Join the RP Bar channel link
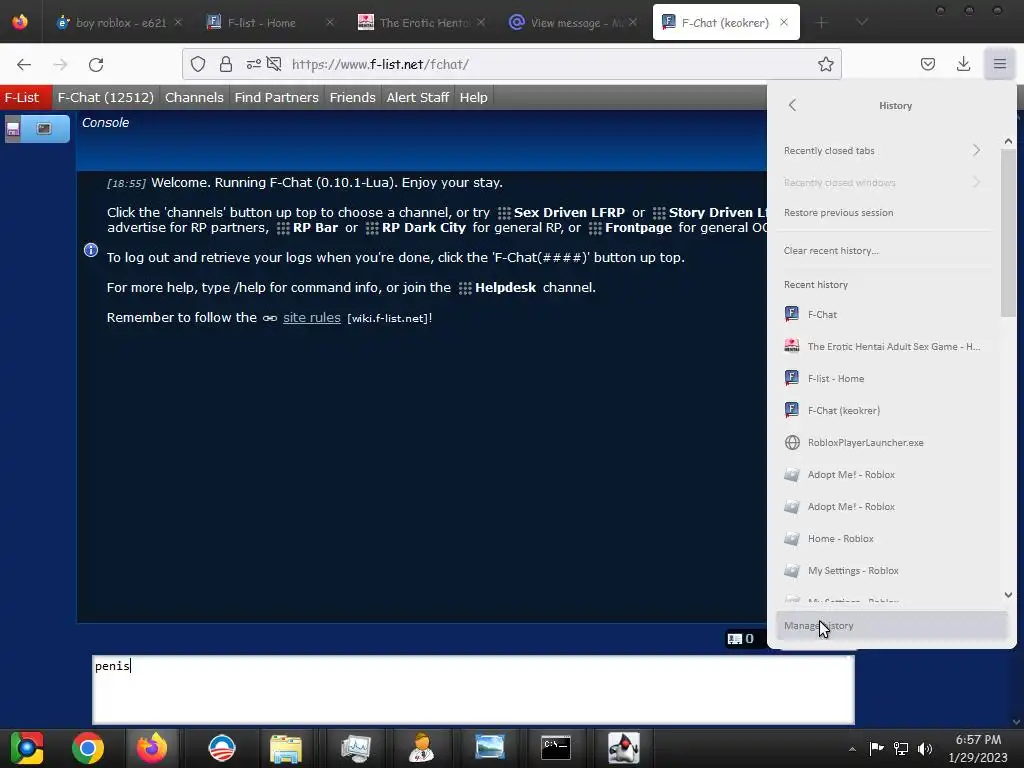 tap(308, 228)
